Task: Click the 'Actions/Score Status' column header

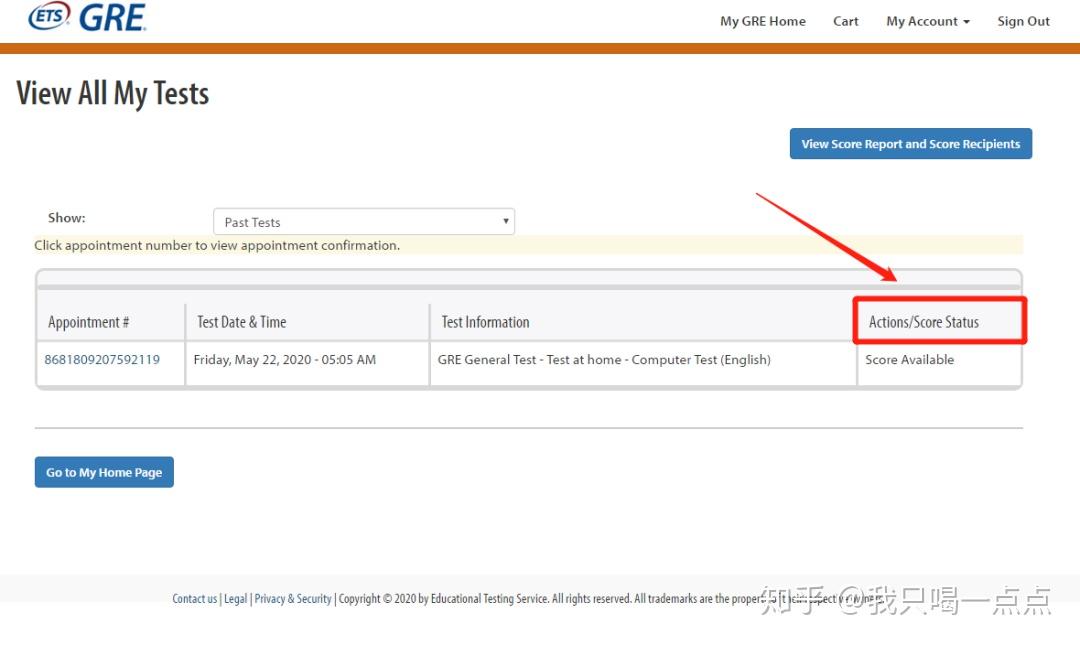Action: (x=924, y=322)
